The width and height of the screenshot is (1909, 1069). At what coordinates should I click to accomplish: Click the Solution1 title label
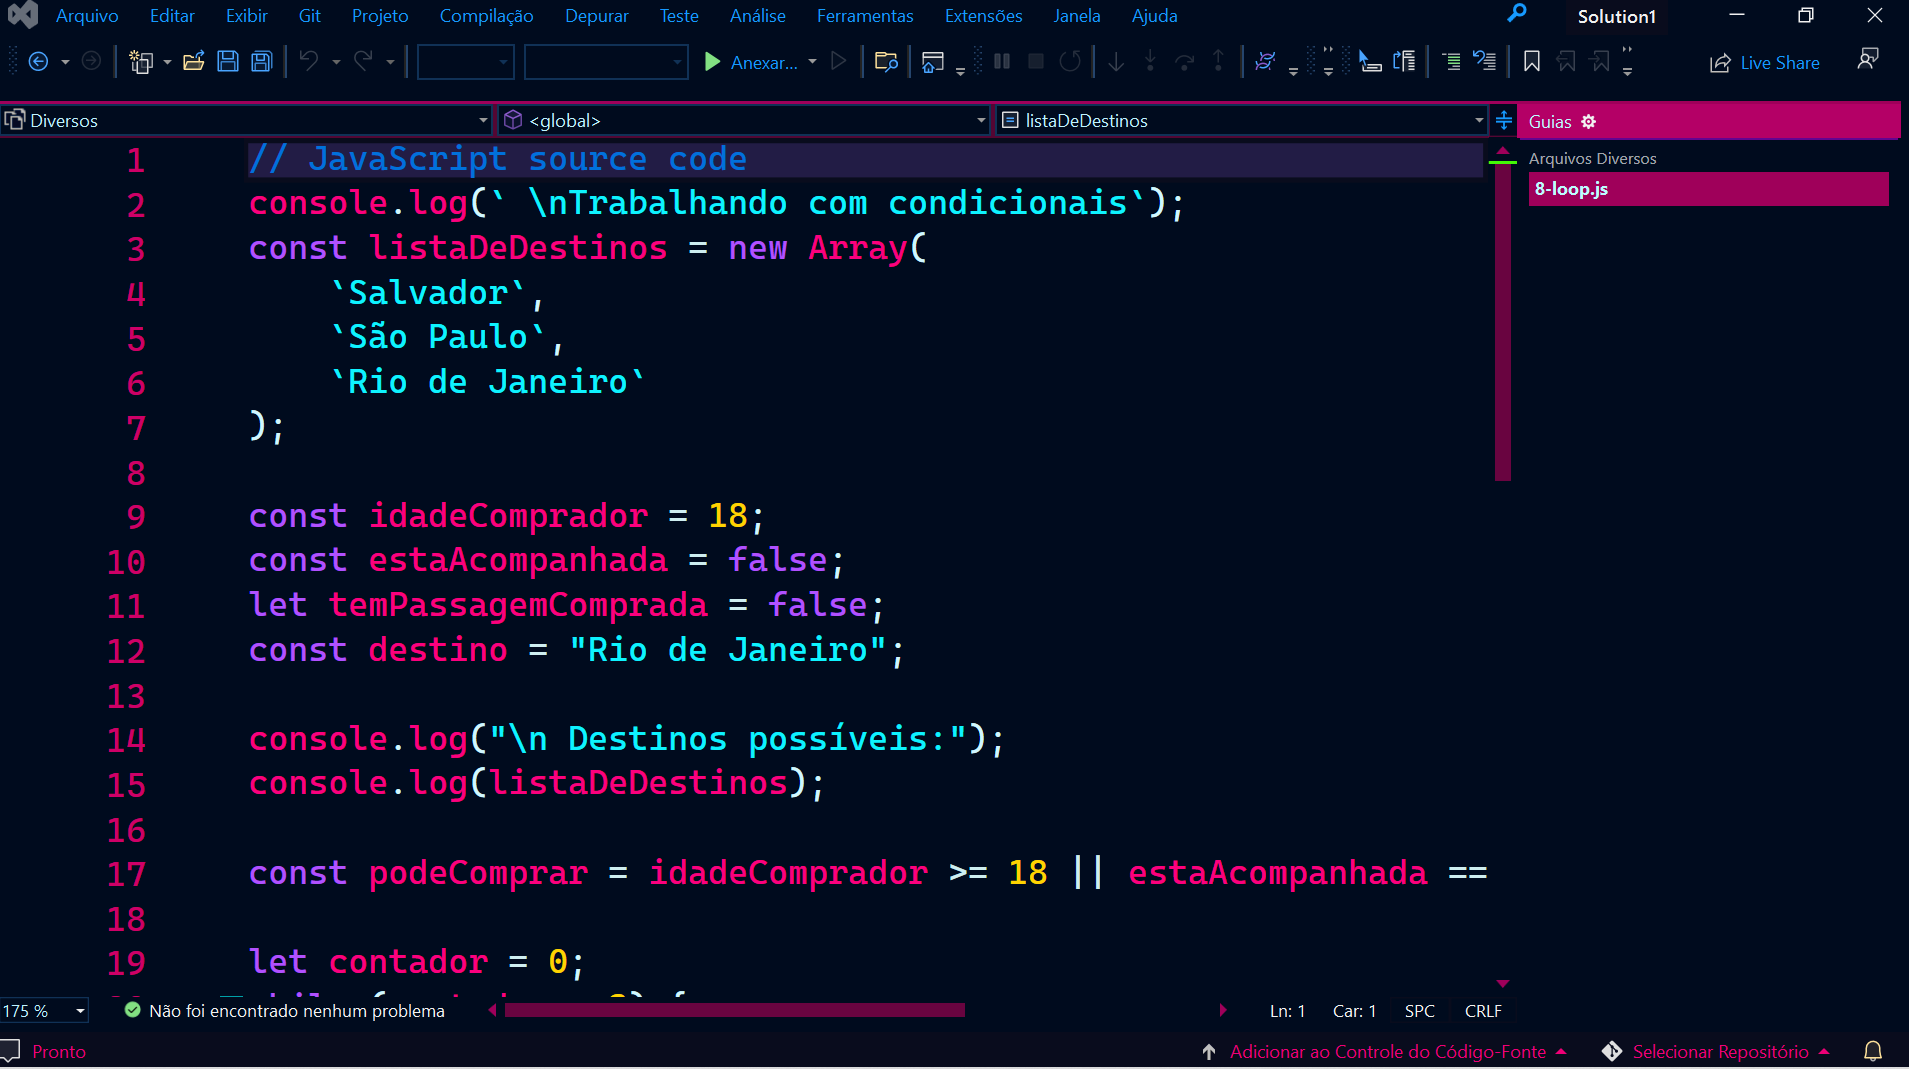[x=1616, y=16]
